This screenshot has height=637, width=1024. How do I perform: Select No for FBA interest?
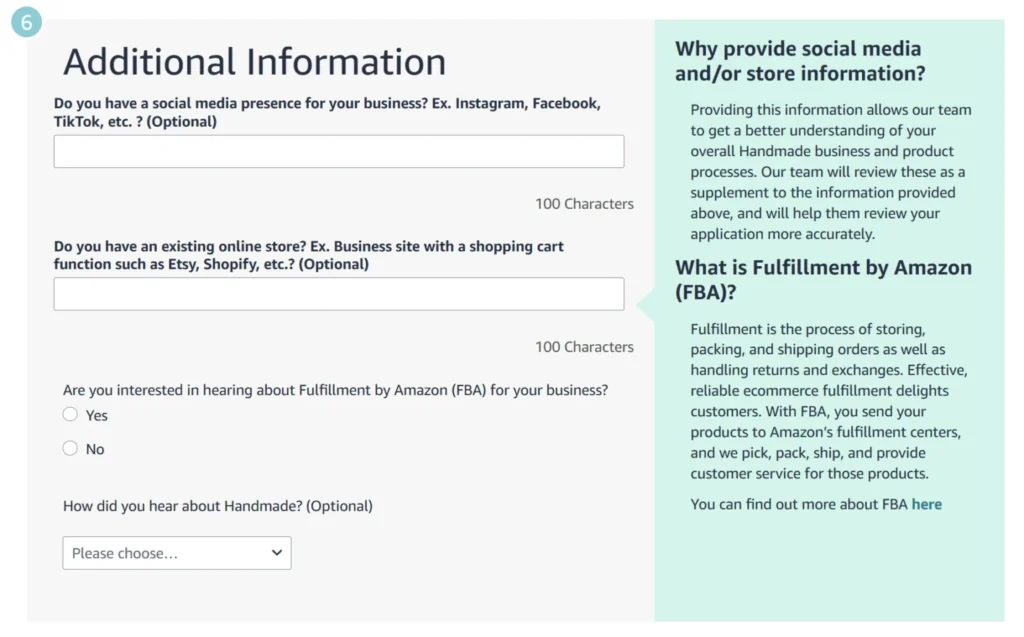coord(70,449)
